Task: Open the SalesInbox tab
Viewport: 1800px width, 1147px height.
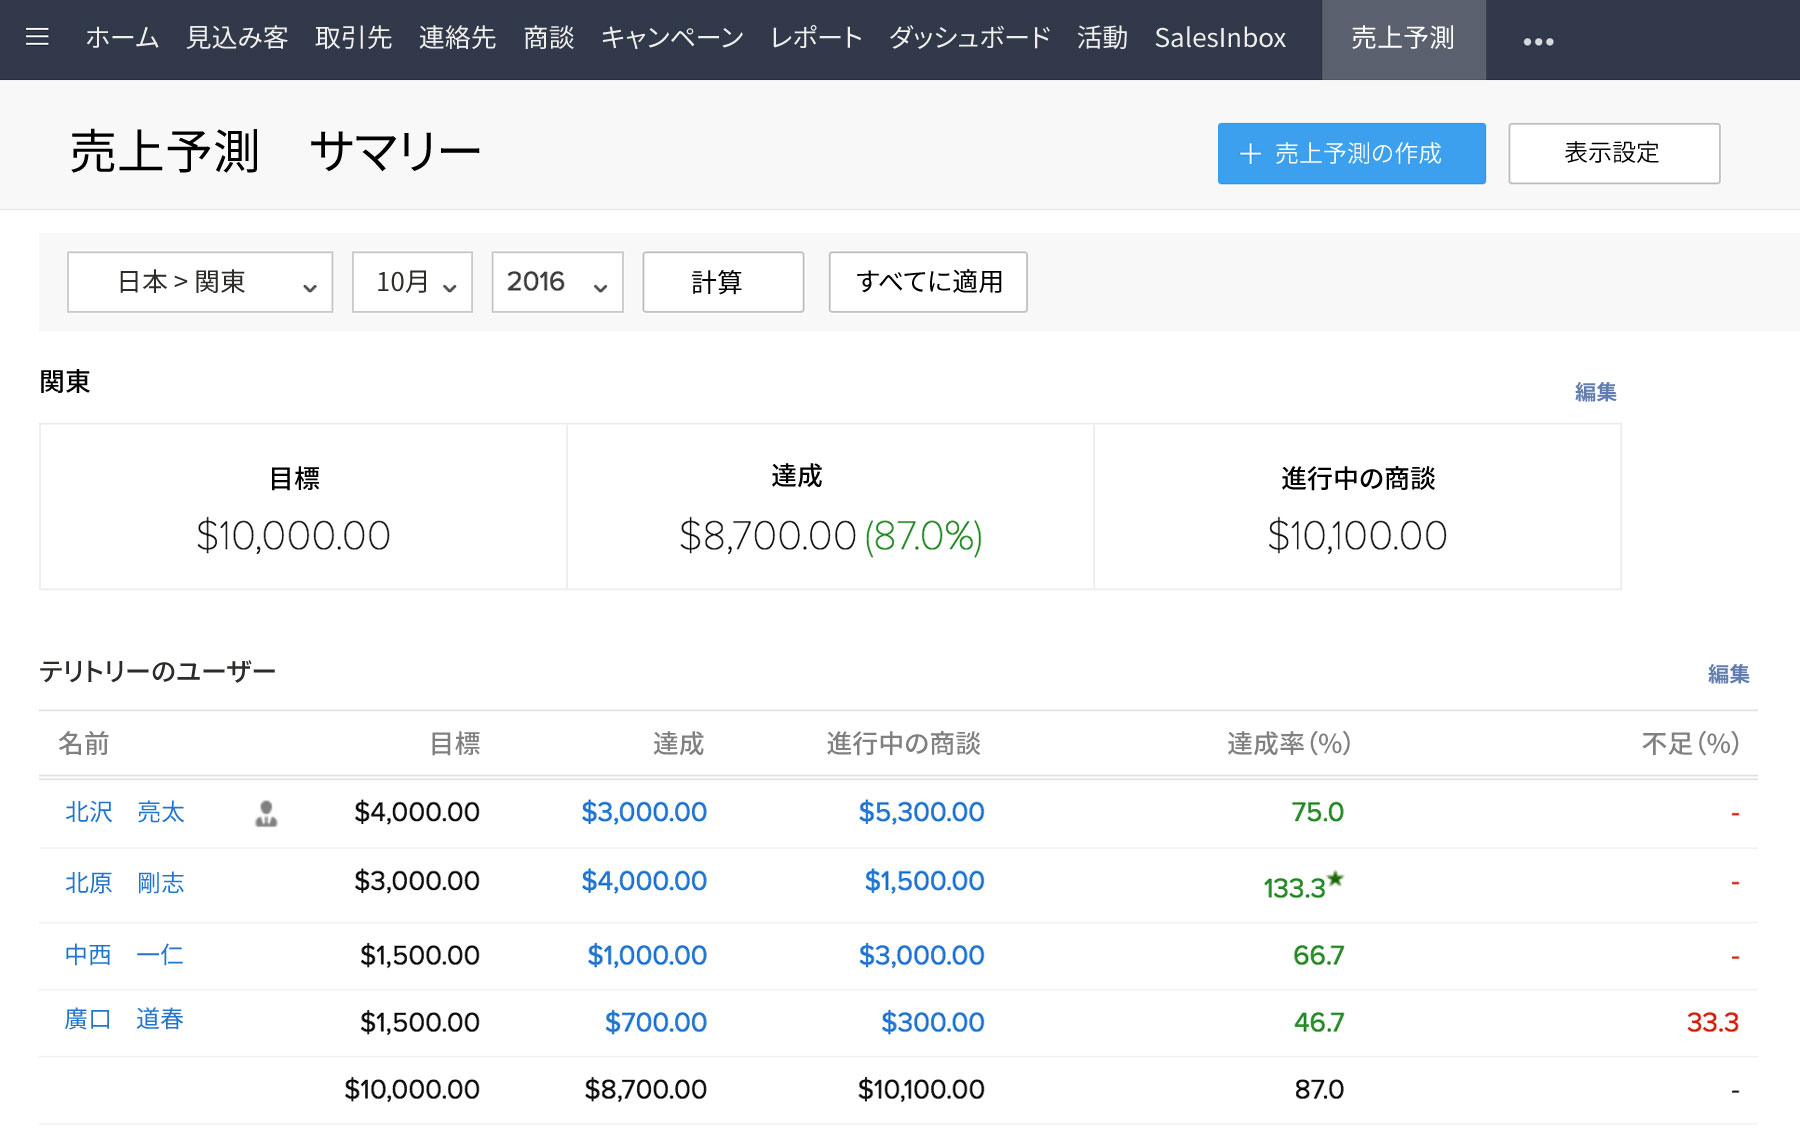Action: point(1219,38)
